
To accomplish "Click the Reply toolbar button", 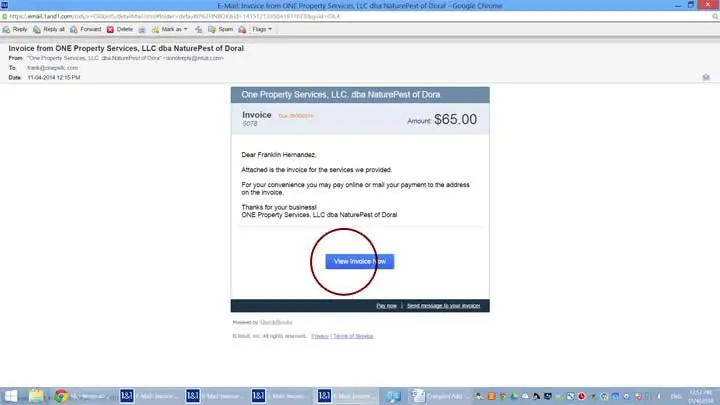I will coord(15,29).
